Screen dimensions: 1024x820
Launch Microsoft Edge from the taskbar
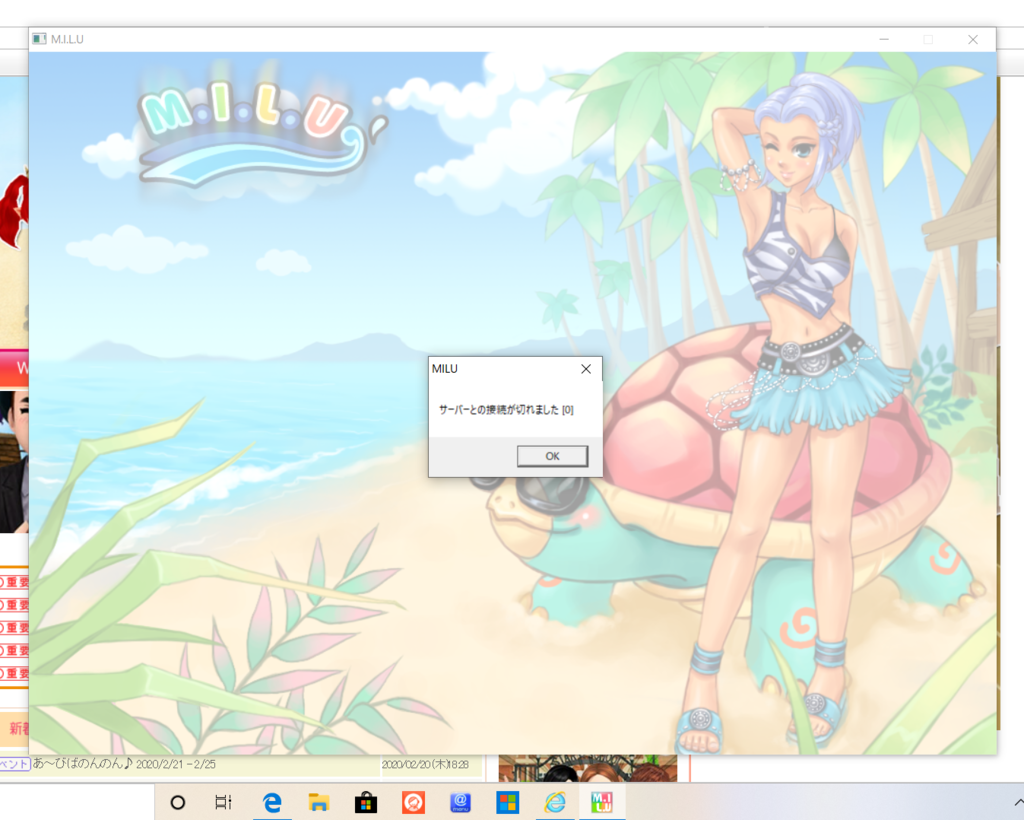(271, 802)
